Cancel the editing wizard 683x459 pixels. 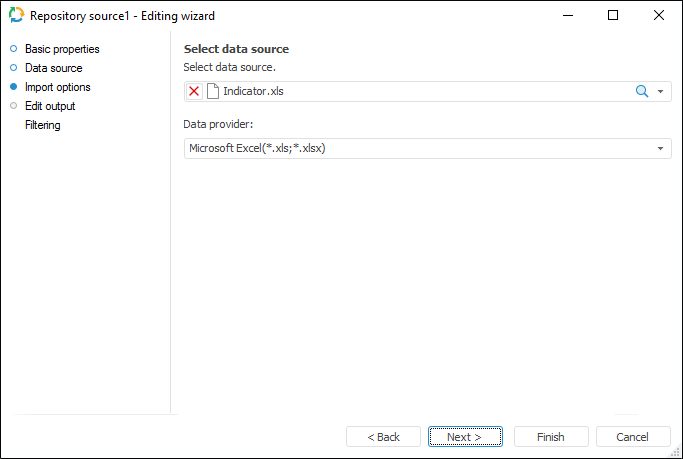[633, 437]
